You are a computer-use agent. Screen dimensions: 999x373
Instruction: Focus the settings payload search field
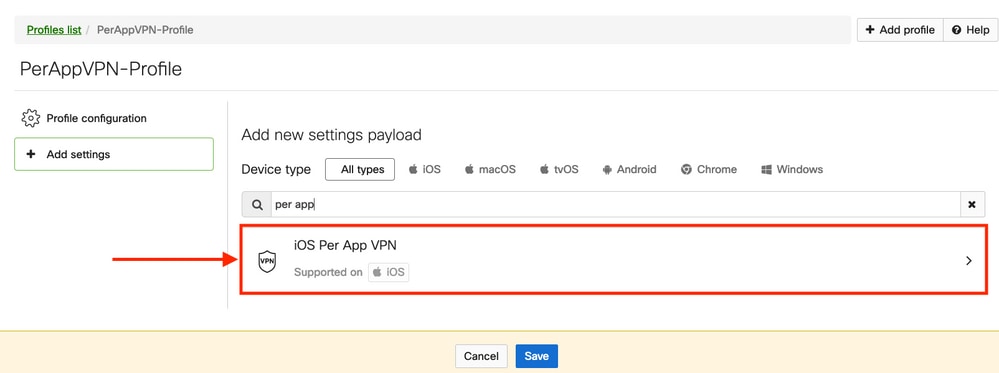[x=615, y=205]
